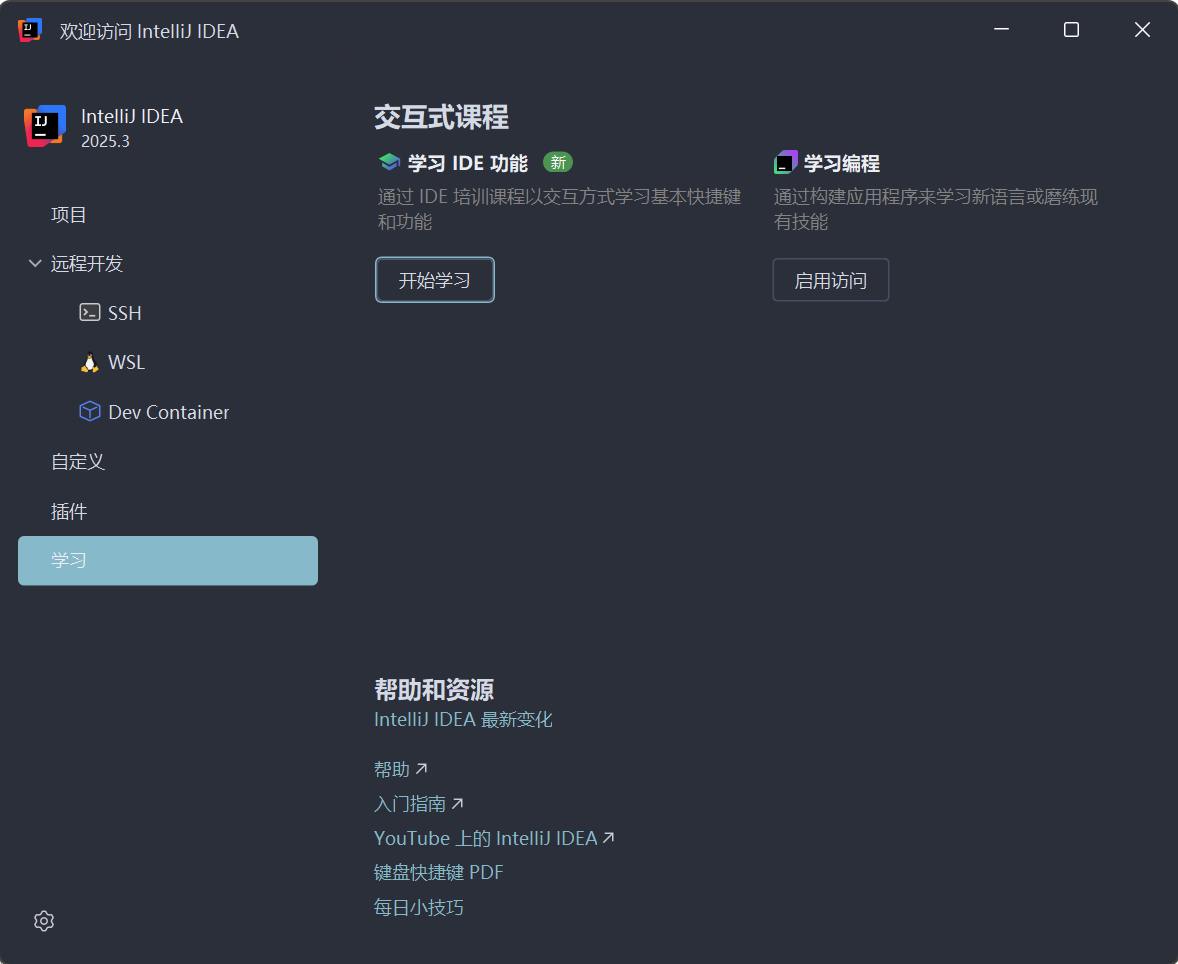Select the SSH terminal icon under 远程开发
This screenshot has width=1178, height=964.
click(87, 312)
